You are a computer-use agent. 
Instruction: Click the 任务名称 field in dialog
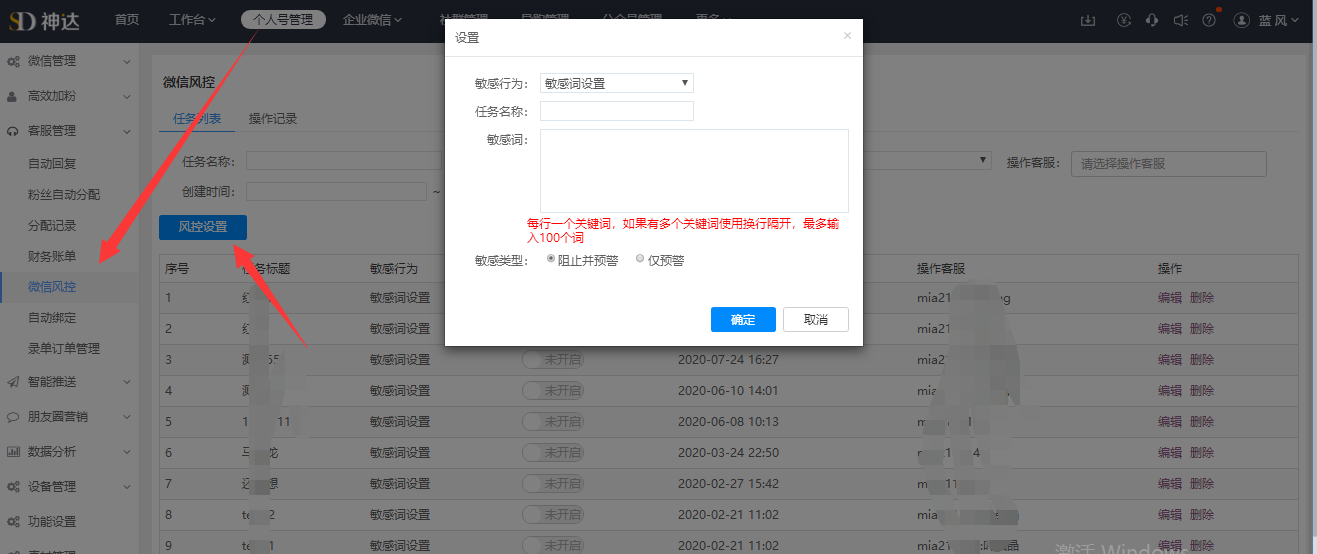[x=616, y=111]
